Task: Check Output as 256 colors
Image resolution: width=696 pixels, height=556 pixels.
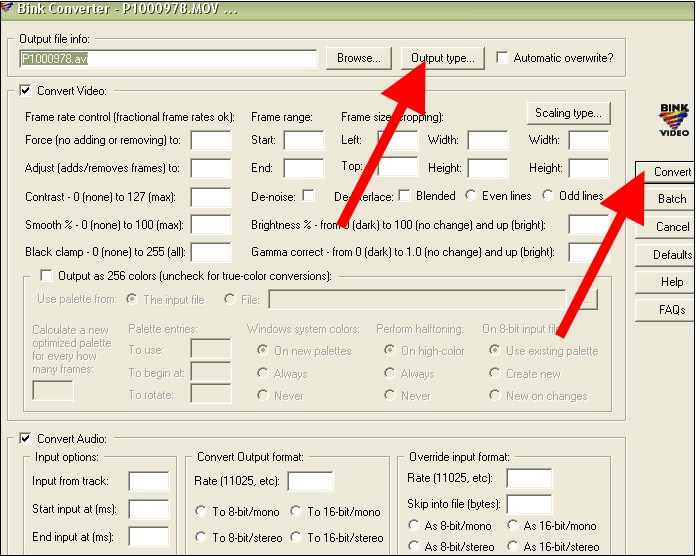Action: click(x=46, y=276)
